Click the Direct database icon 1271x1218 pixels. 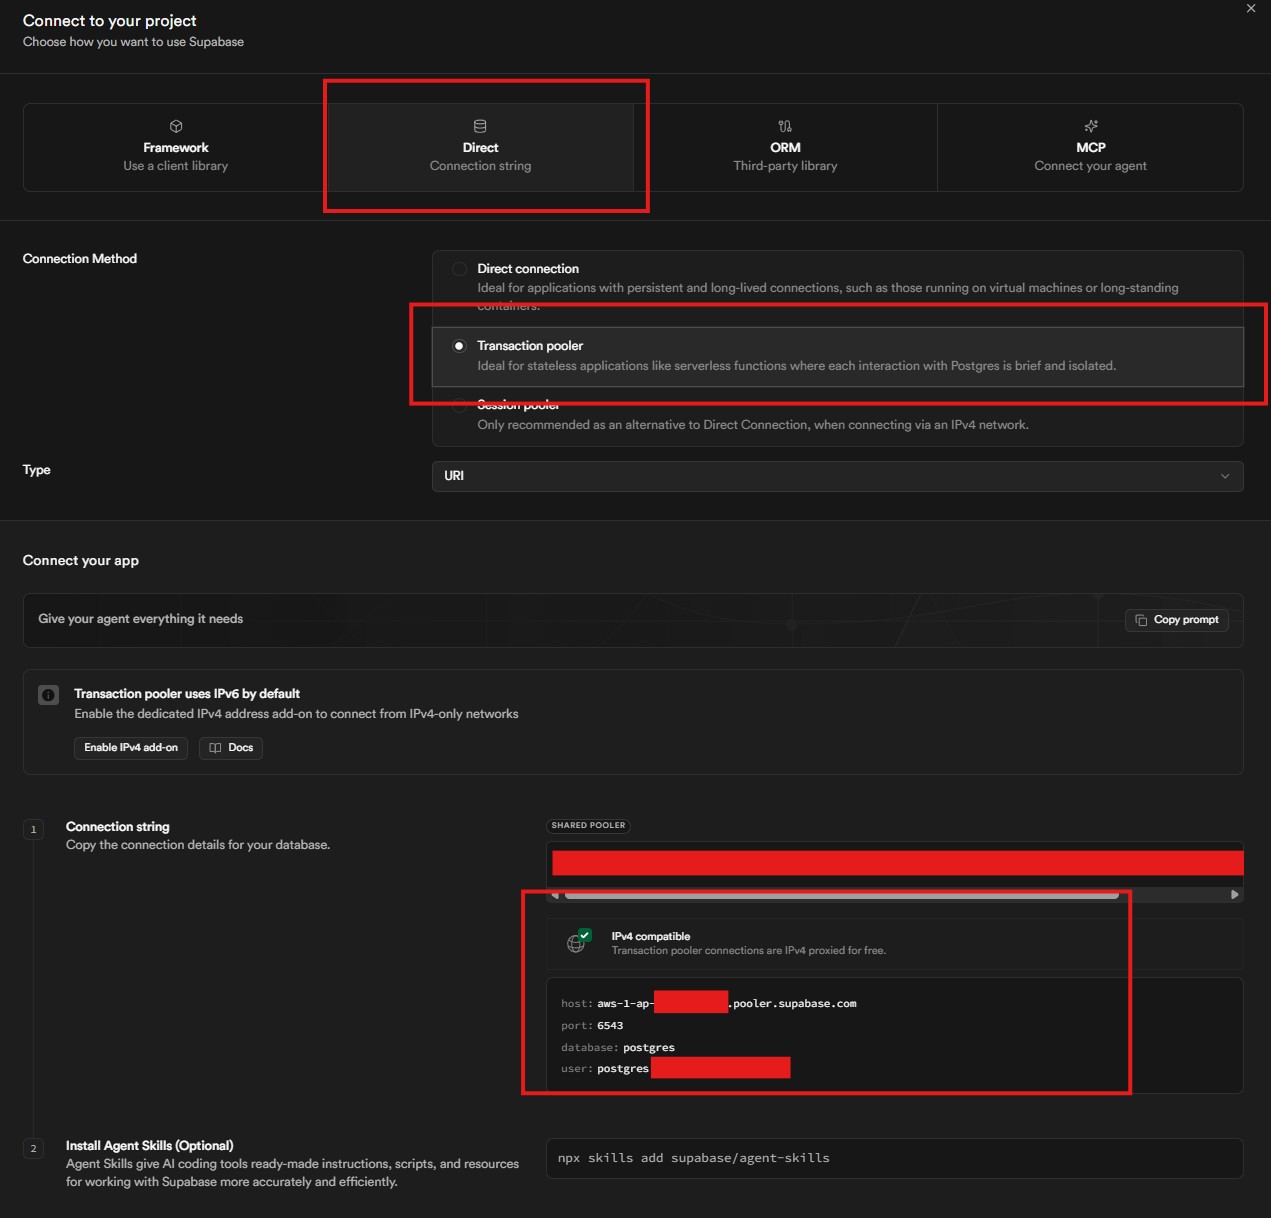pyautogui.click(x=480, y=126)
